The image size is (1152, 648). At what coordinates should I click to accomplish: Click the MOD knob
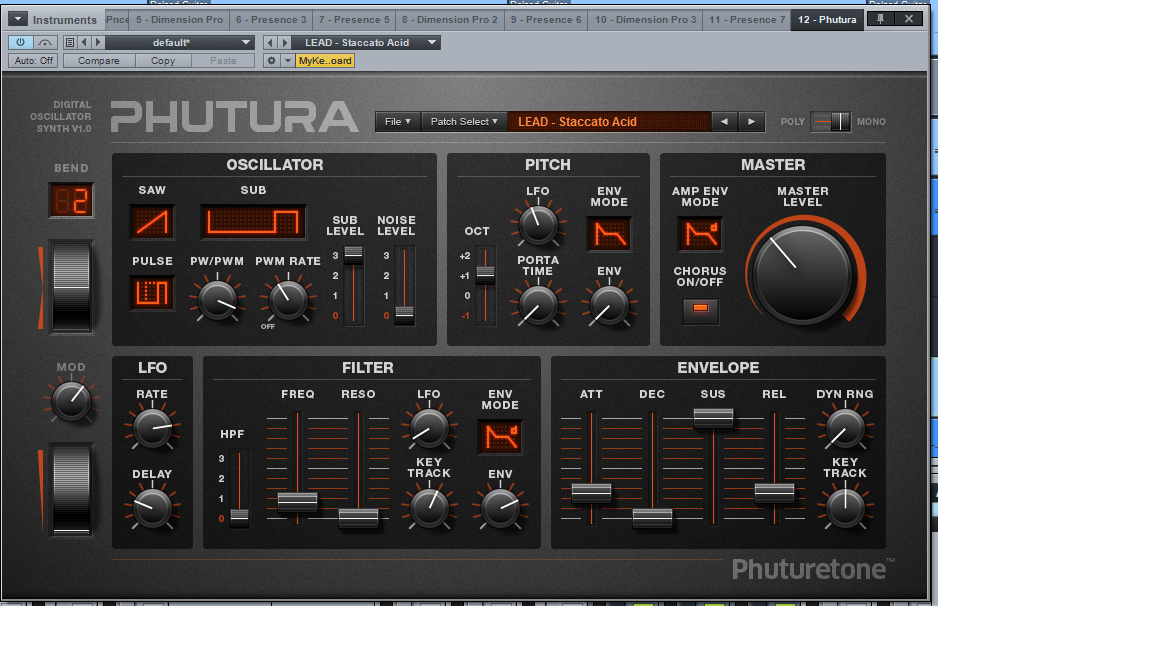point(71,402)
